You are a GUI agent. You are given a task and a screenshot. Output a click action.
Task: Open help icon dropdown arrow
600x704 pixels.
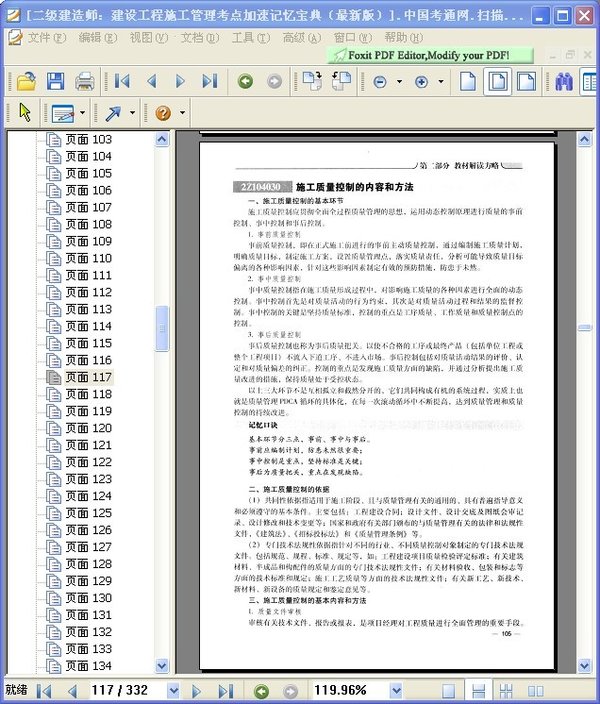click(x=182, y=112)
